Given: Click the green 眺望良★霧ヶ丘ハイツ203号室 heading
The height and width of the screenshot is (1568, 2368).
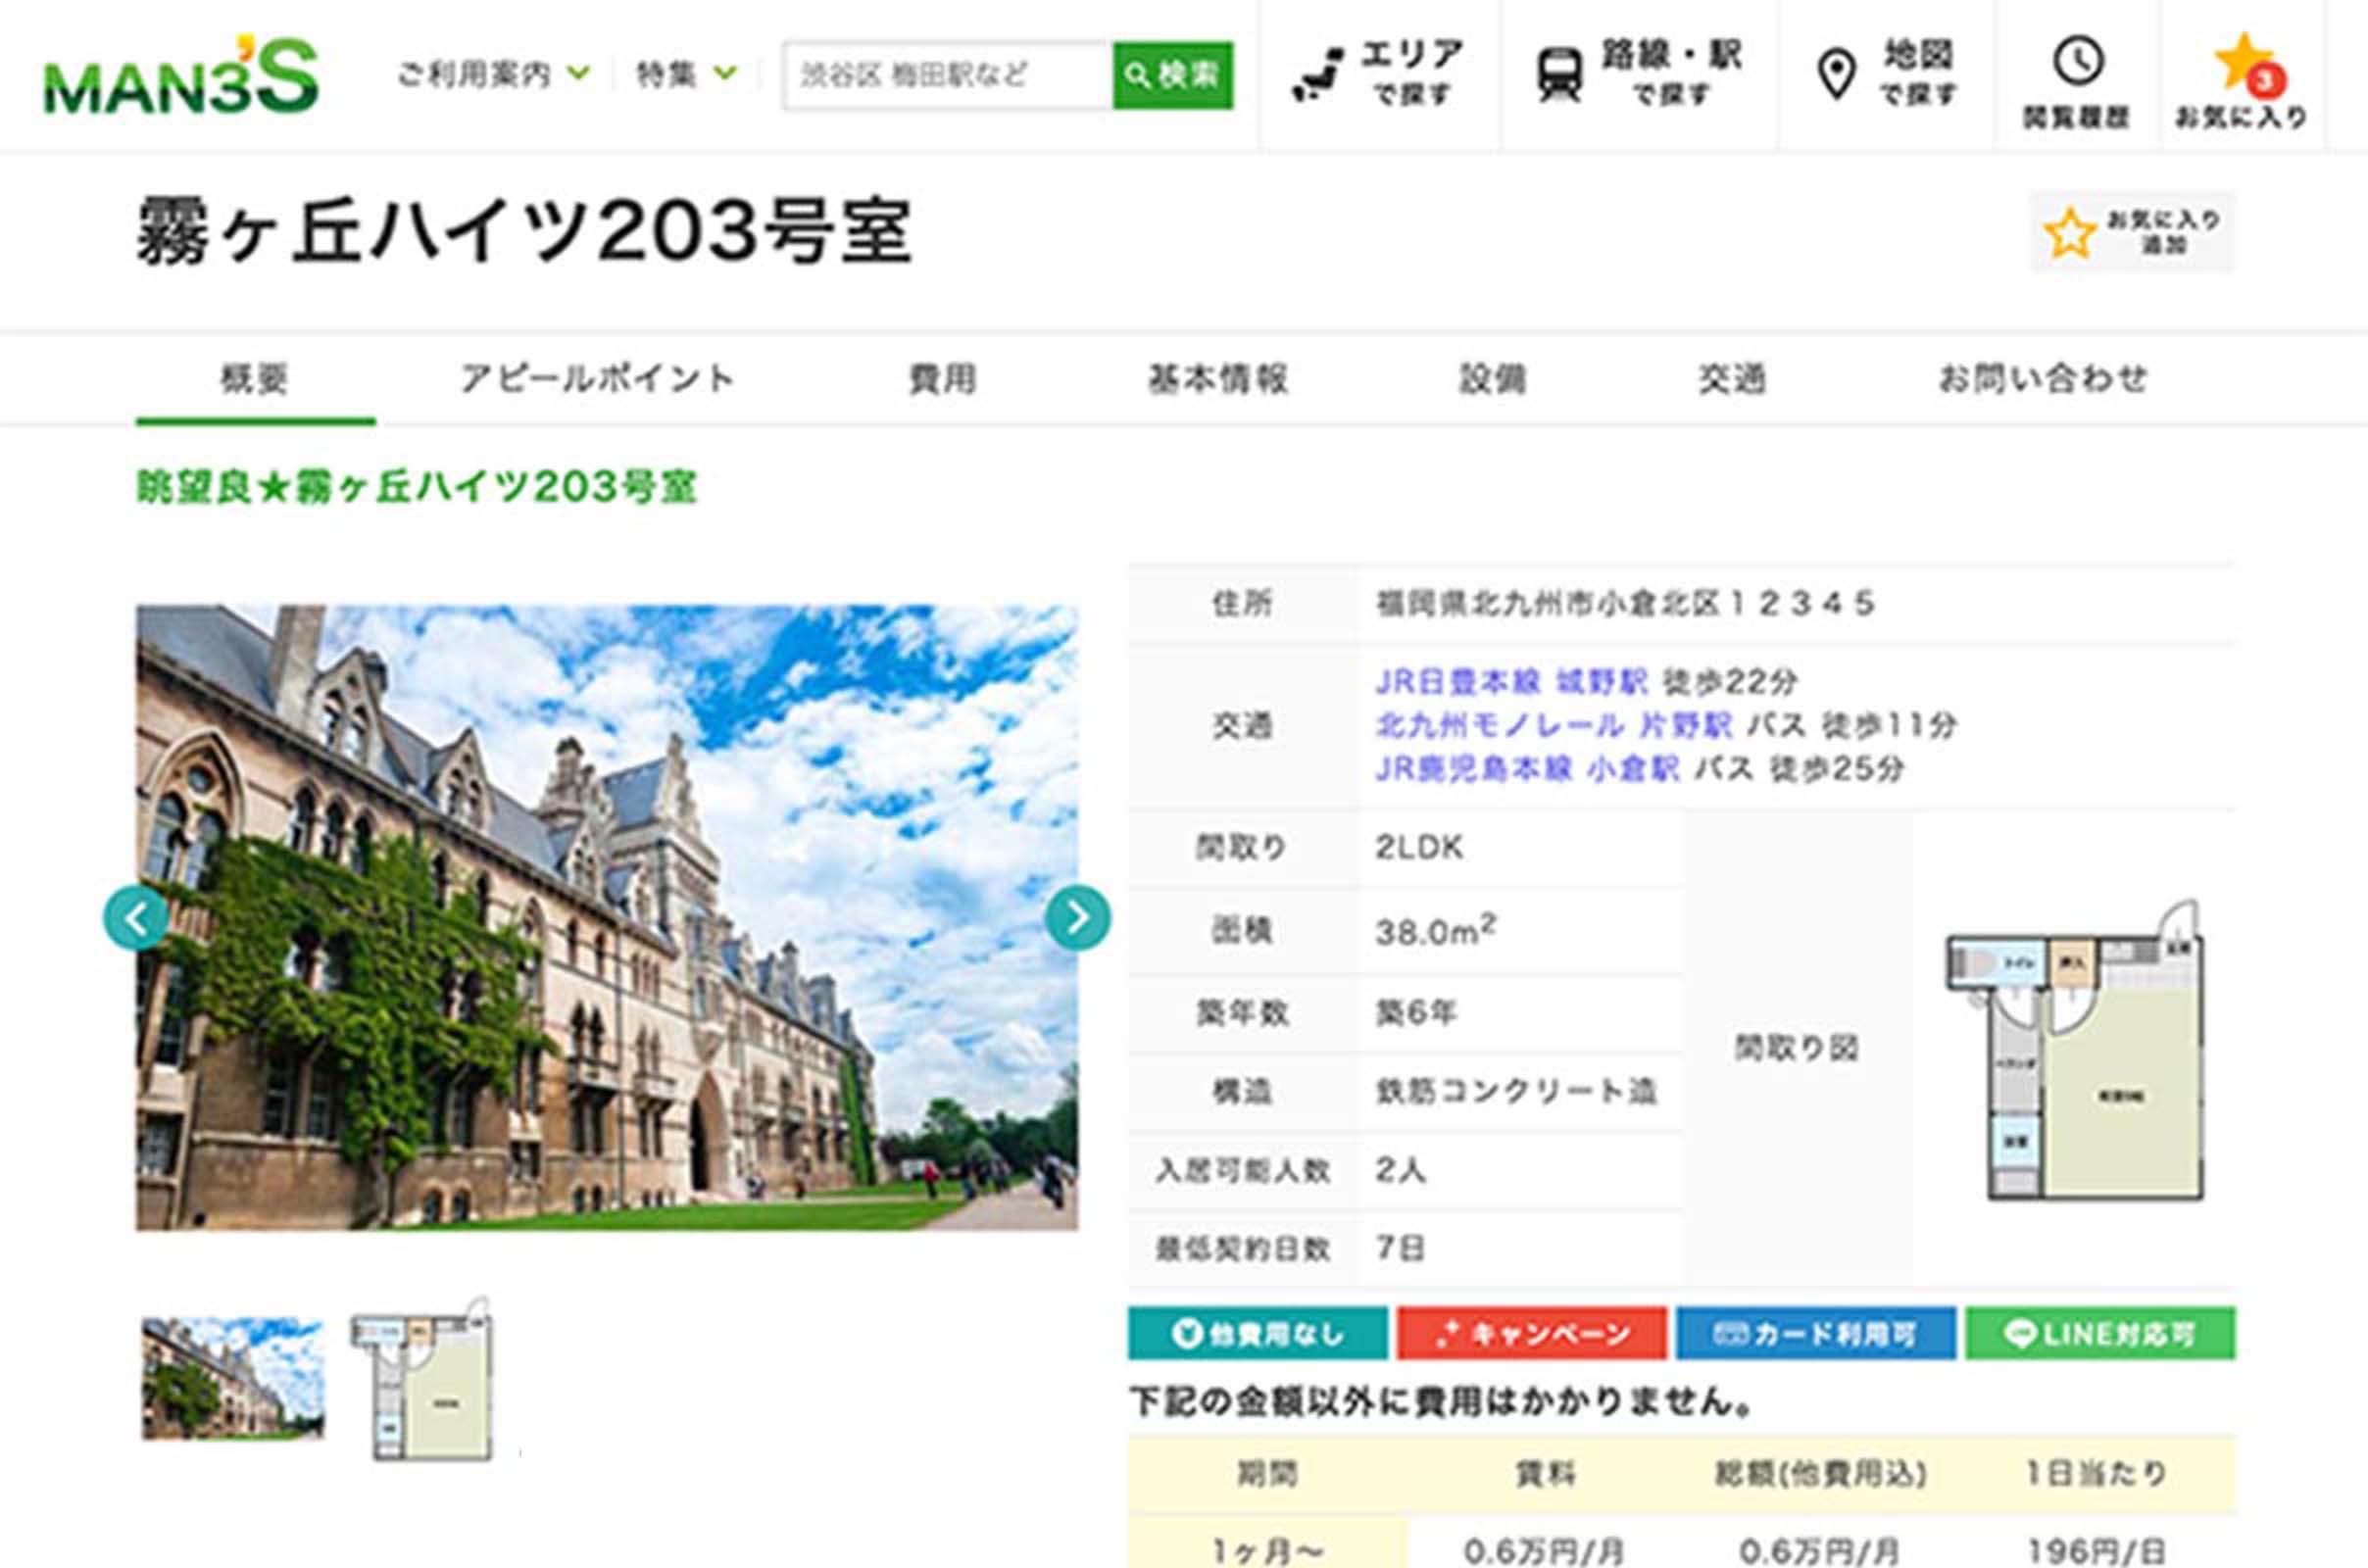Looking at the screenshot, I should coord(417,487).
